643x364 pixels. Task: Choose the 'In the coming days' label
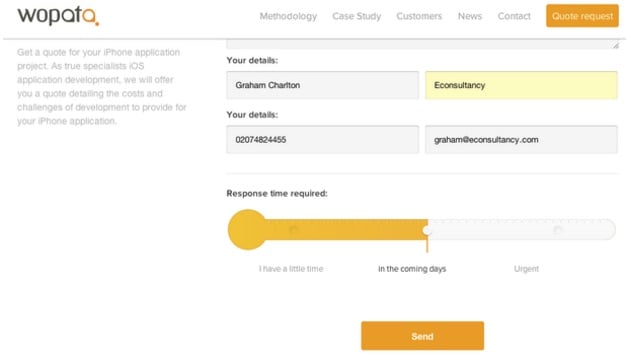(412, 269)
